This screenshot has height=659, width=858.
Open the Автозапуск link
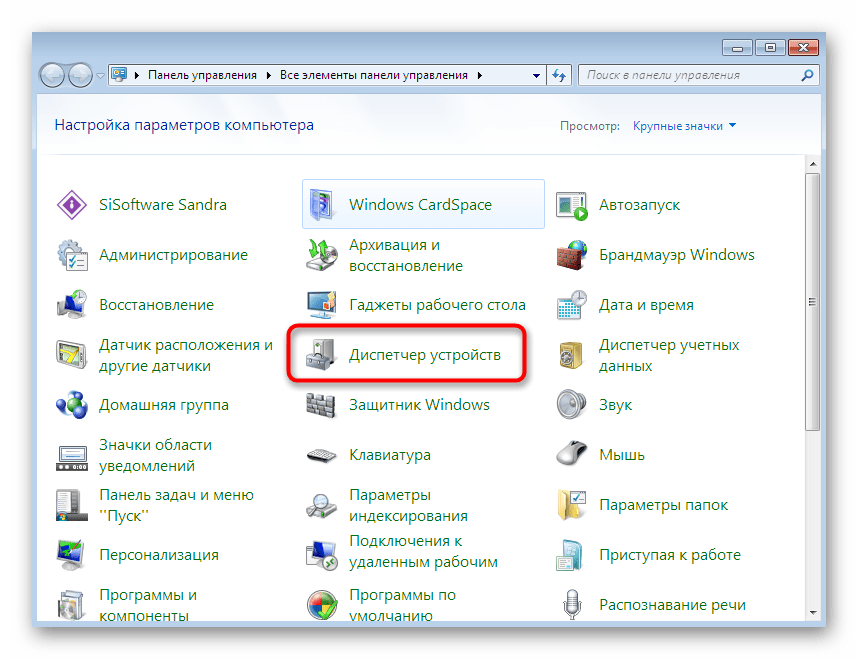tap(639, 205)
